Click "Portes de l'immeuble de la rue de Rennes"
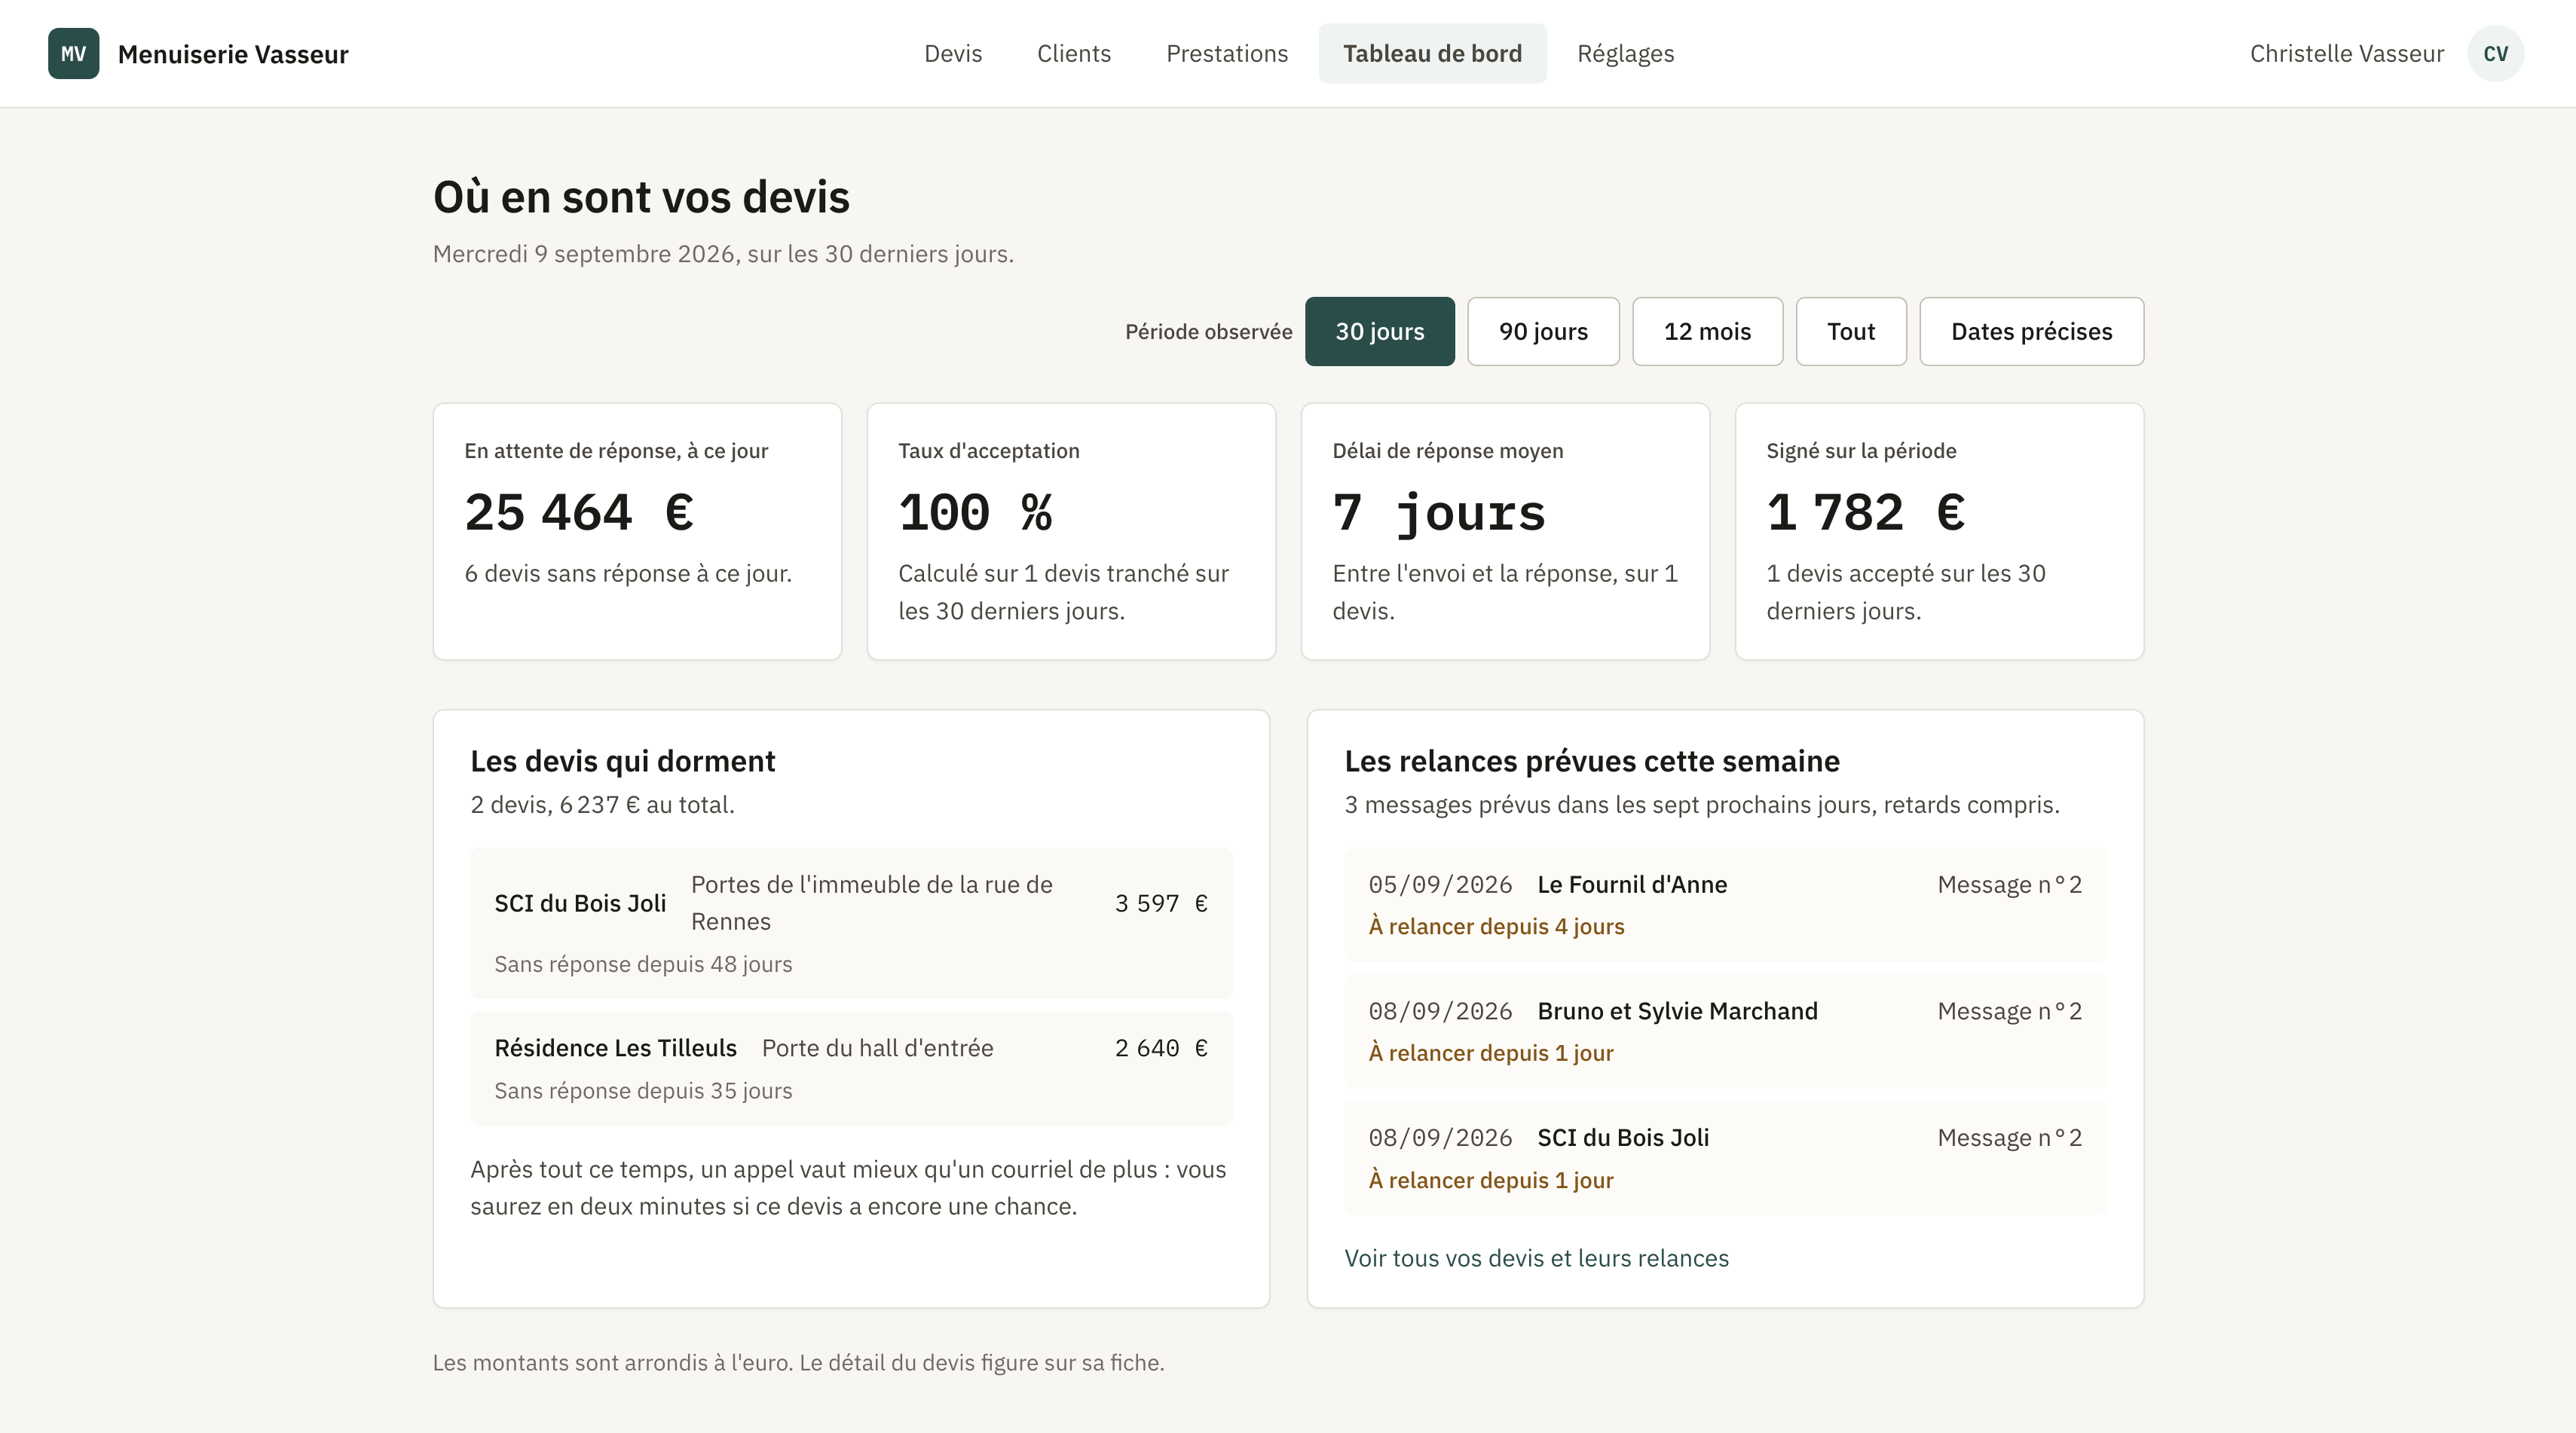The width and height of the screenshot is (2576, 1433). coord(872,903)
